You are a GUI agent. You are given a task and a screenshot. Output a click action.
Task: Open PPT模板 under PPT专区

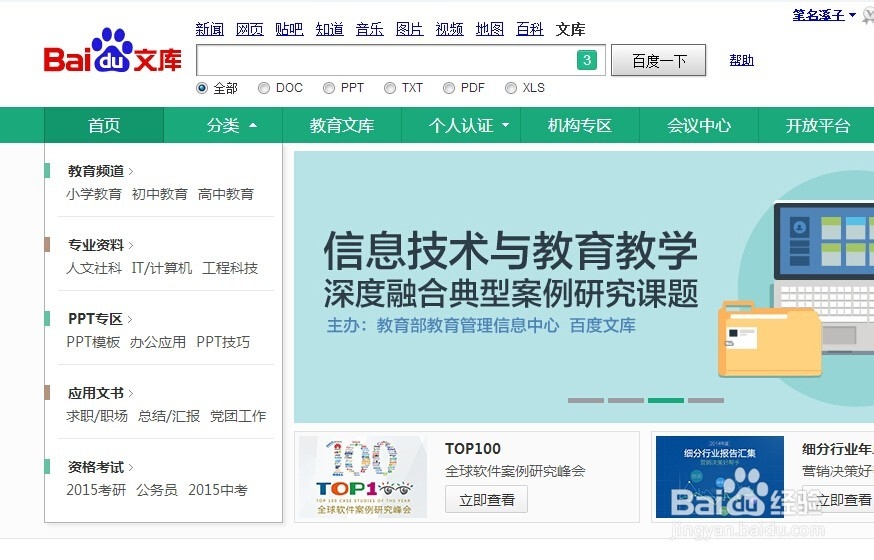93,342
